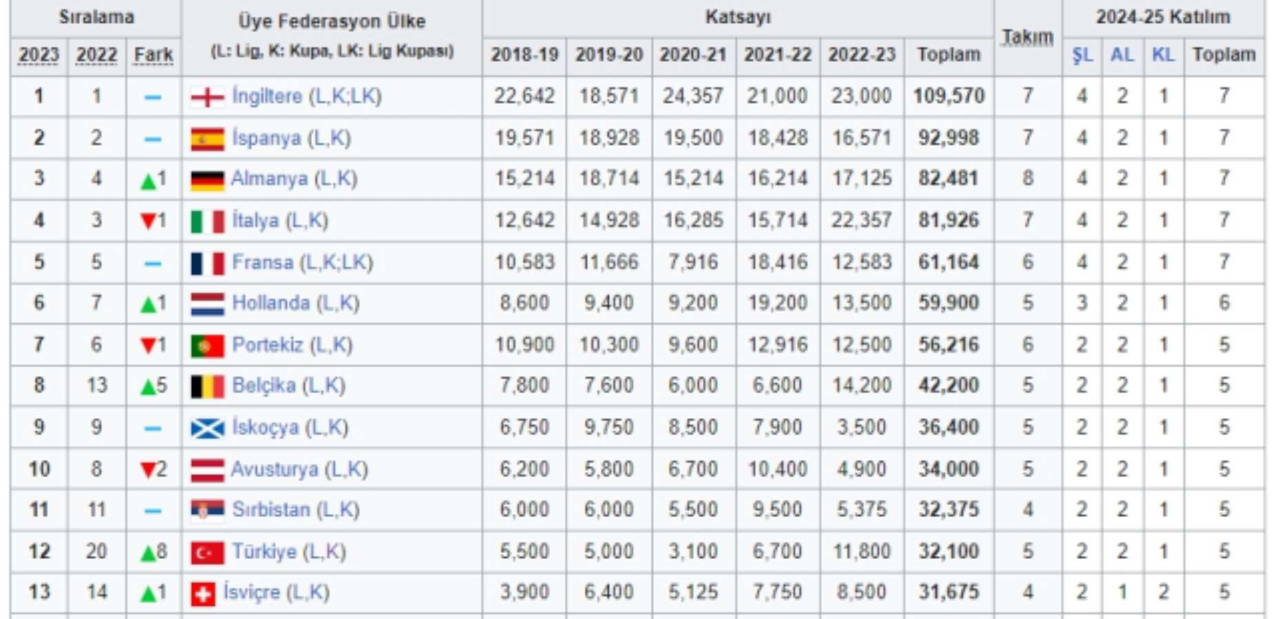Click the Switzerland flag icon
Viewport: 1280px width, 619px height.
[x=203, y=594]
